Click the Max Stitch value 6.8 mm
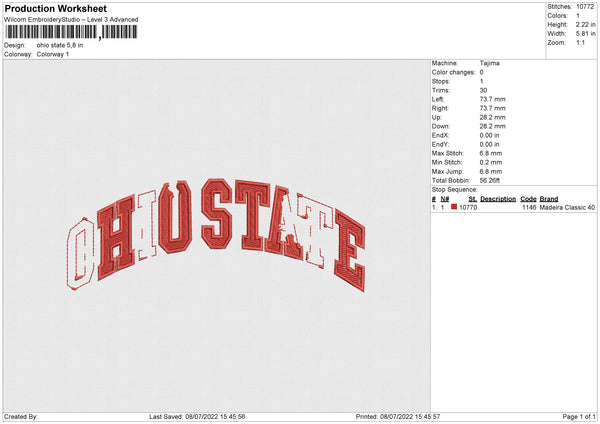The height and width of the screenshot is (424, 600). click(x=491, y=153)
